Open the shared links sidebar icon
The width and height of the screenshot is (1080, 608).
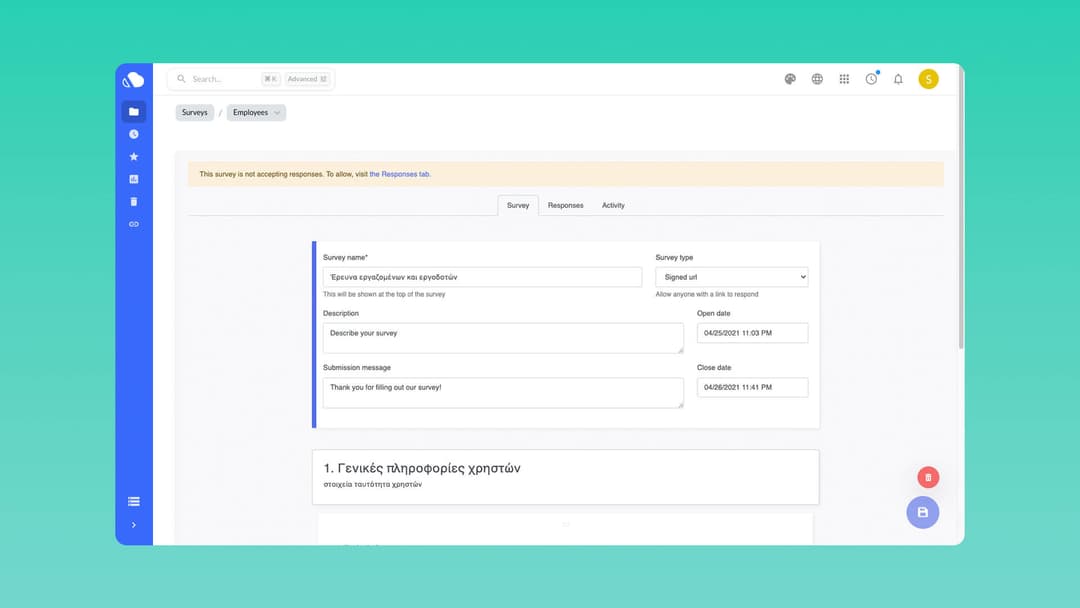(x=134, y=224)
